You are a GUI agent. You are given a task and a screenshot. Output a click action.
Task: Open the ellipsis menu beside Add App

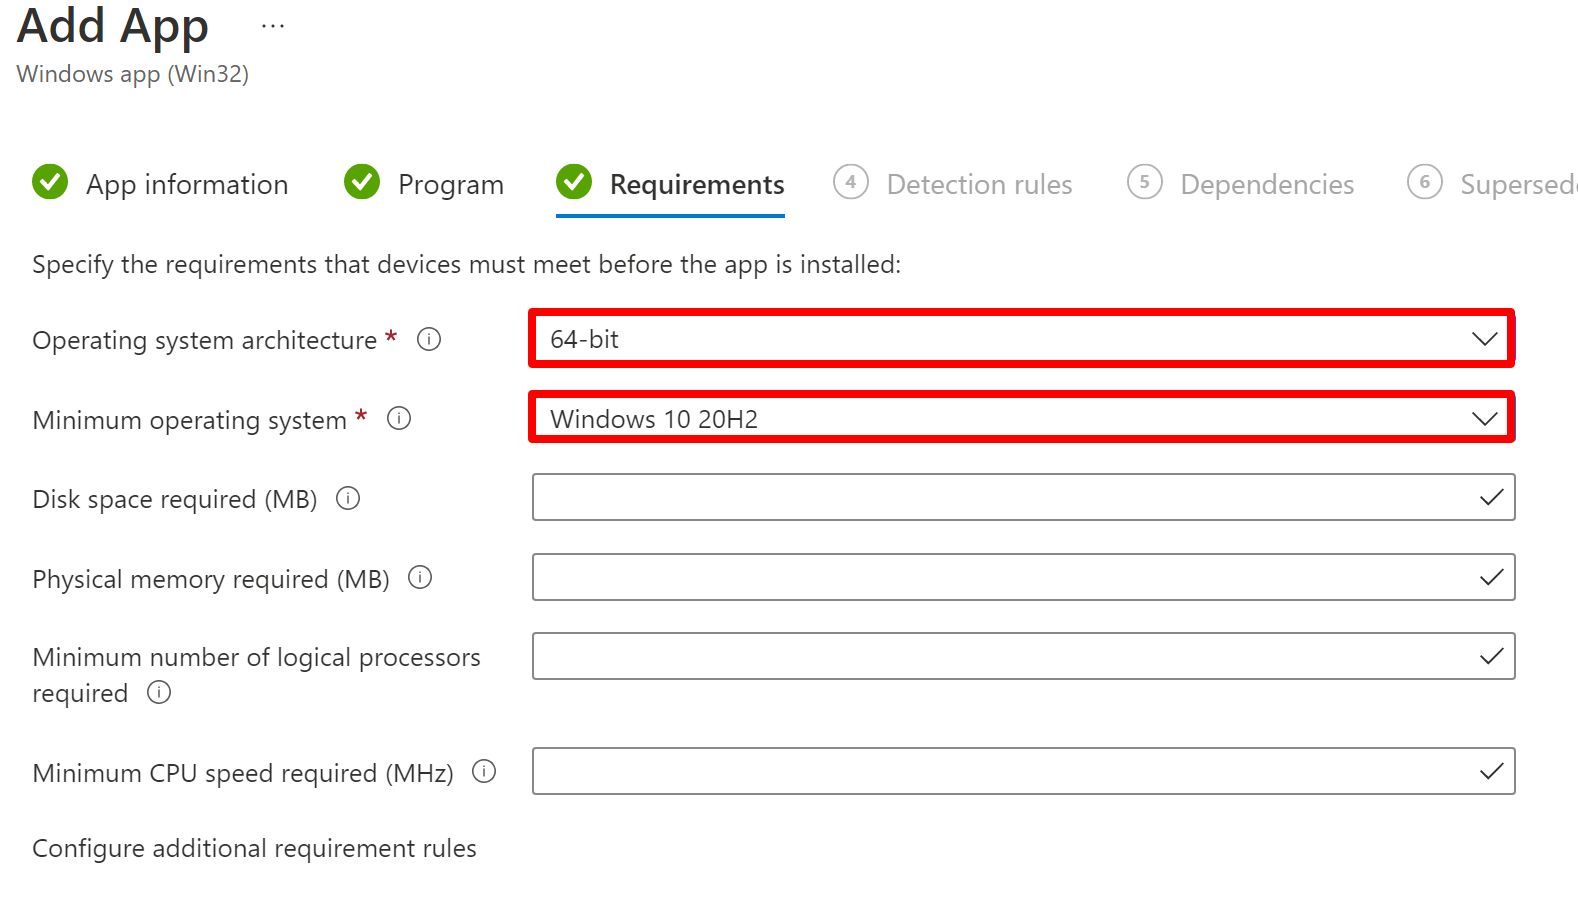click(272, 27)
